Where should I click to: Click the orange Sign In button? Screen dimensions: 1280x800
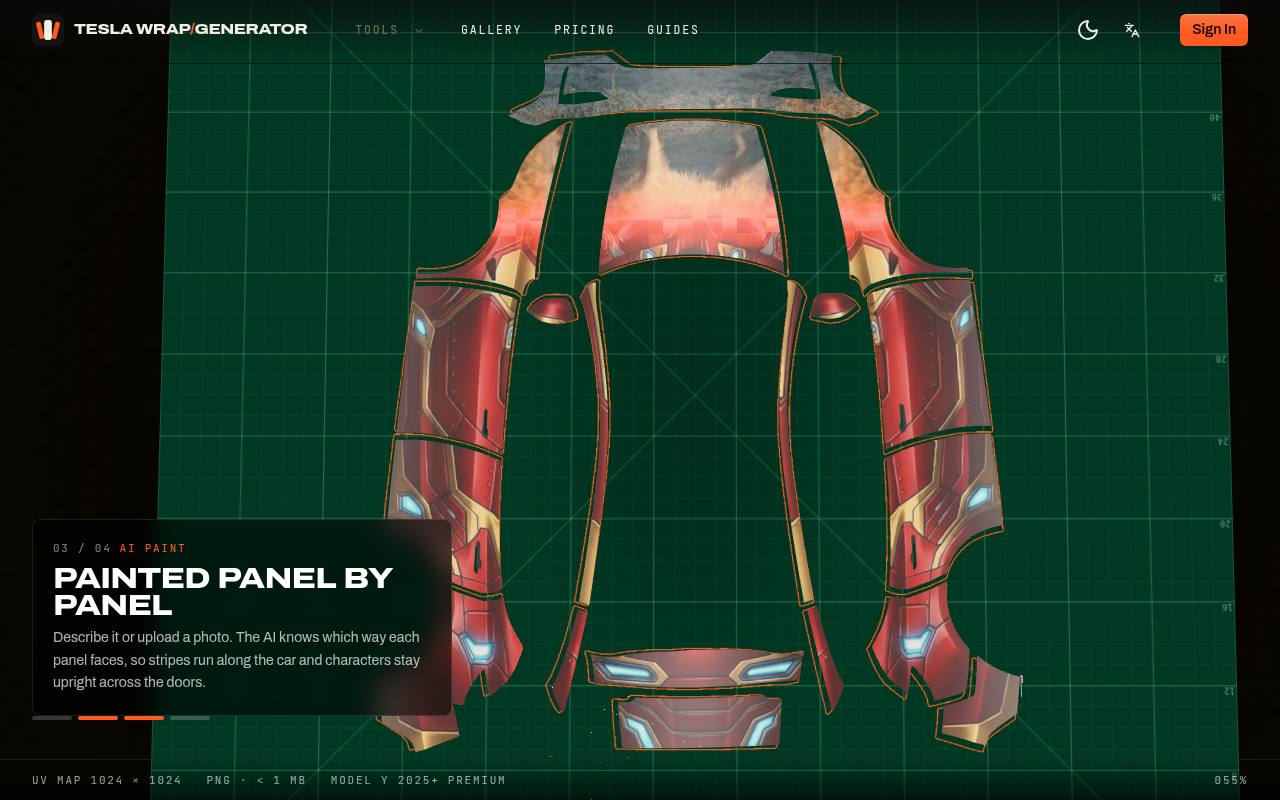click(1214, 30)
